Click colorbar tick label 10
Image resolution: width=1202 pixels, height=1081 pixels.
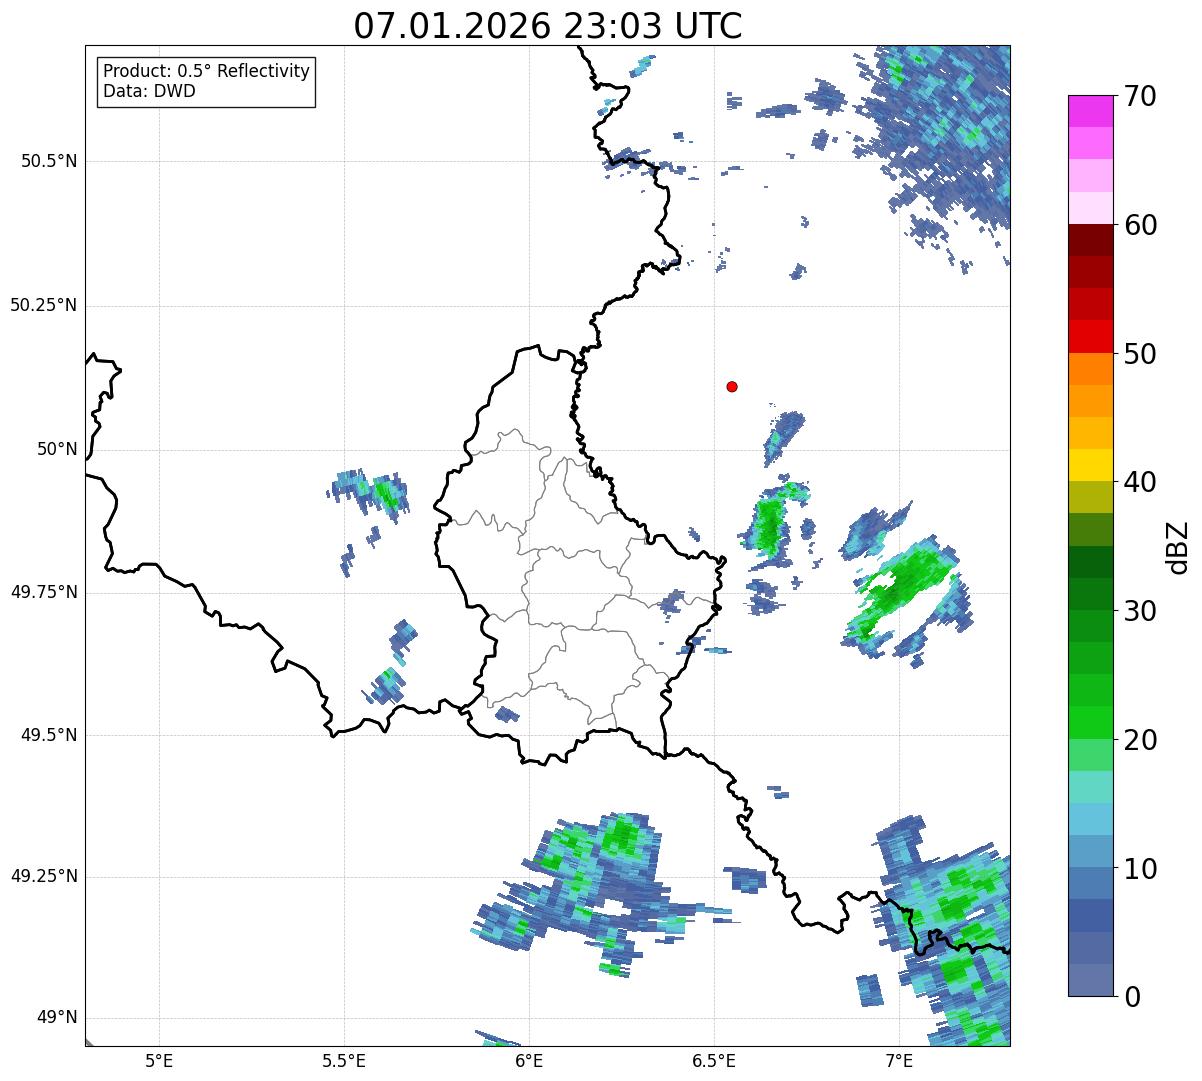[x=1140, y=869]
